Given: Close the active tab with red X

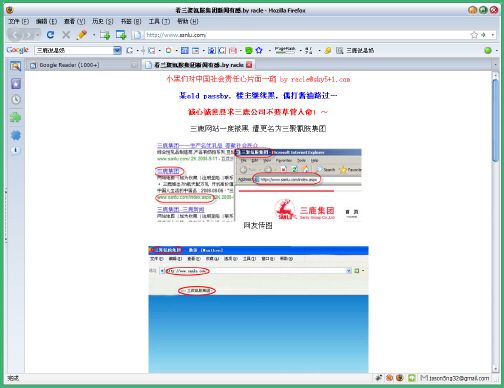Looking at the screenshot, I should click(249, 65).
